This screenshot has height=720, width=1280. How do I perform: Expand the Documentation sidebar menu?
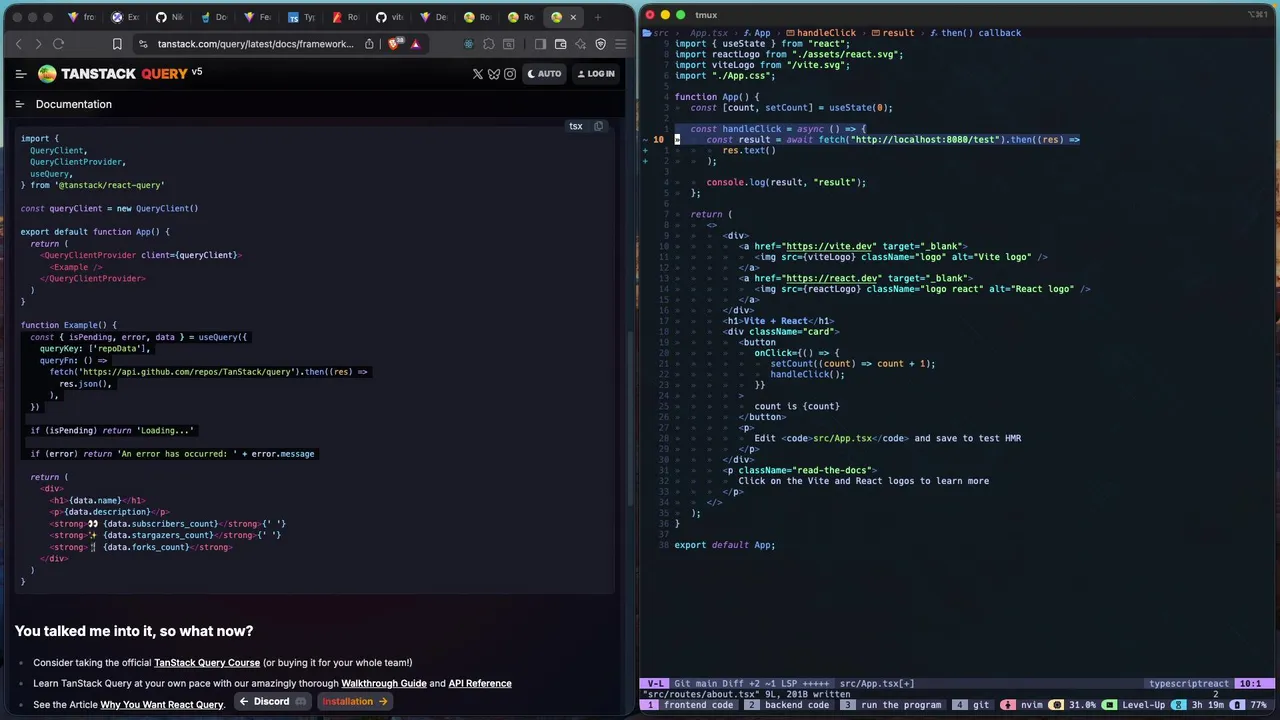click(x=19, y=104)
